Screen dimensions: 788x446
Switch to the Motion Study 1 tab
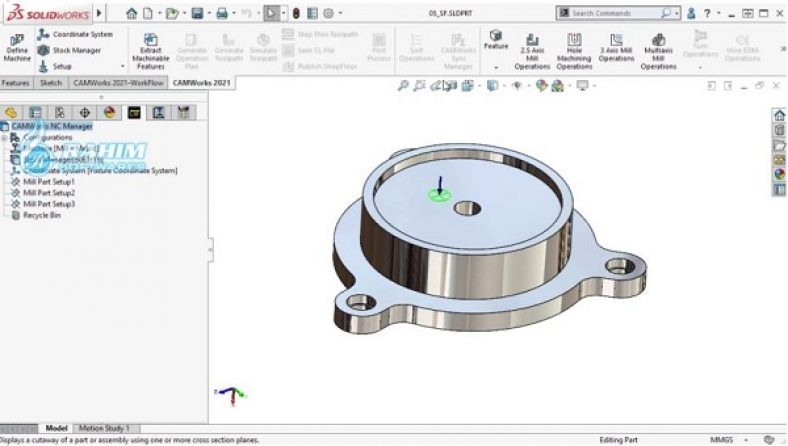[x=104, y=428]
